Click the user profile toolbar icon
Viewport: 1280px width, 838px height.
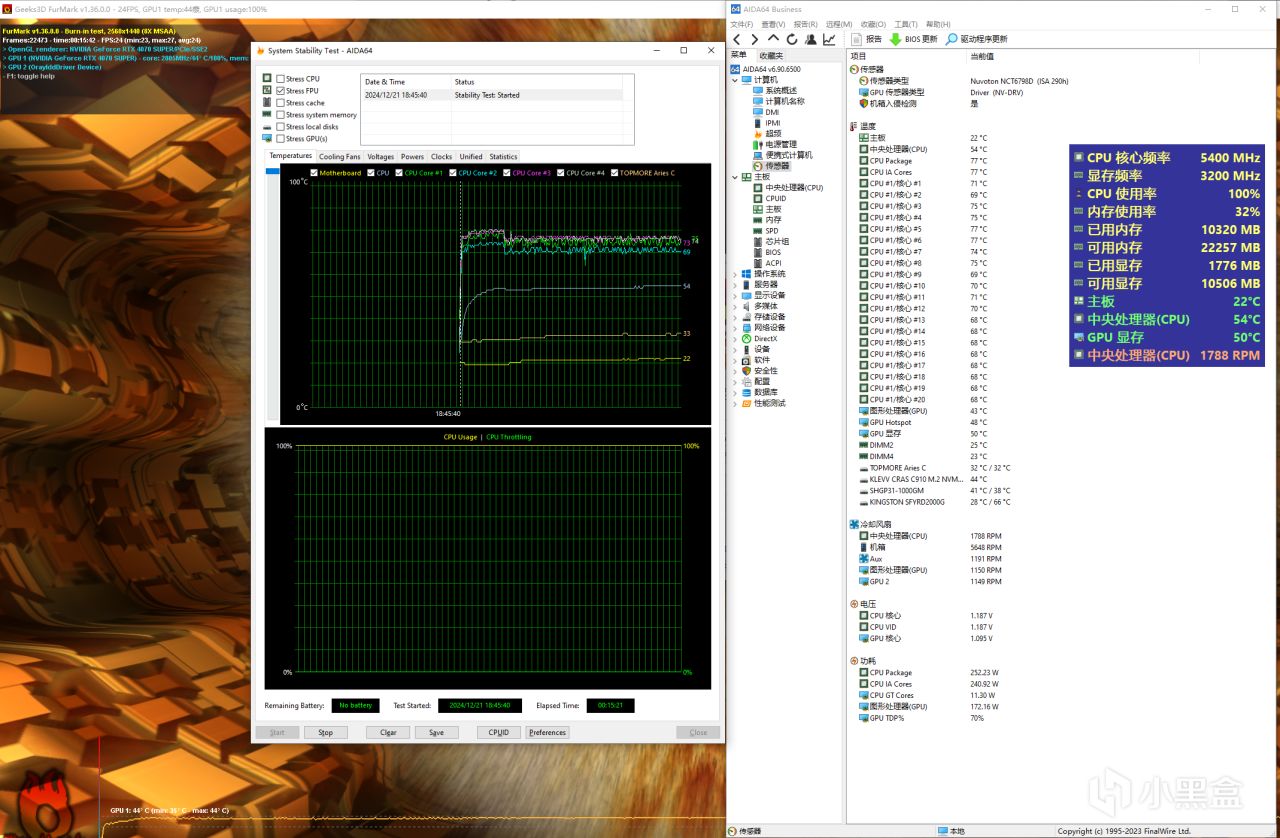[809, 39]
